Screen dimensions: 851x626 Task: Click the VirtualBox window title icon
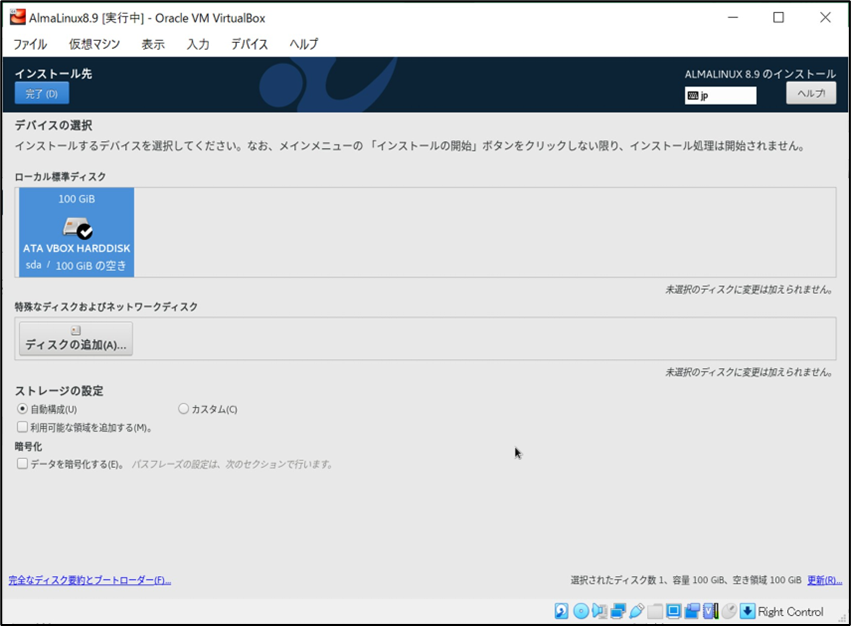pos(17,17)
